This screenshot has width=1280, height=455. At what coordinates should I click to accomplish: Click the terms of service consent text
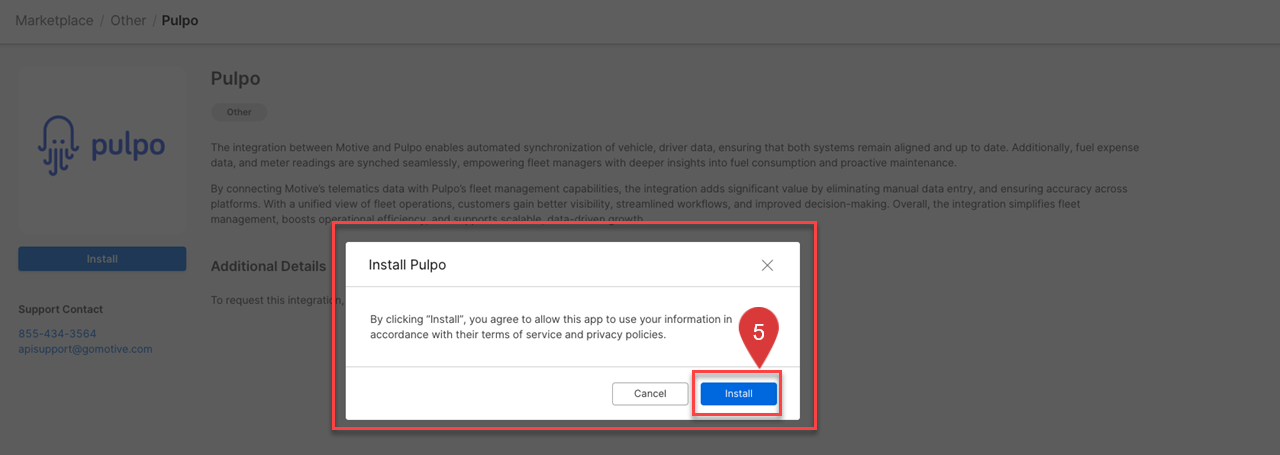point(550,327)
